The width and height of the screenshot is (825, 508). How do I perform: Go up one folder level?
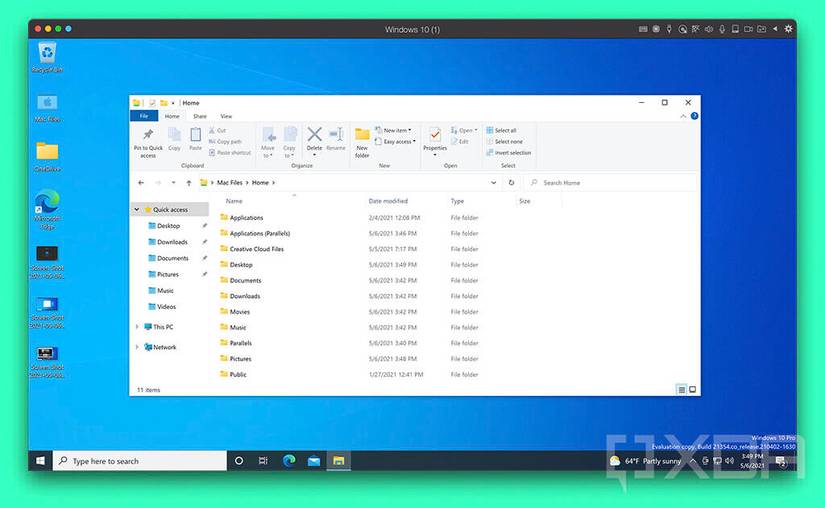tap(188, 182)
